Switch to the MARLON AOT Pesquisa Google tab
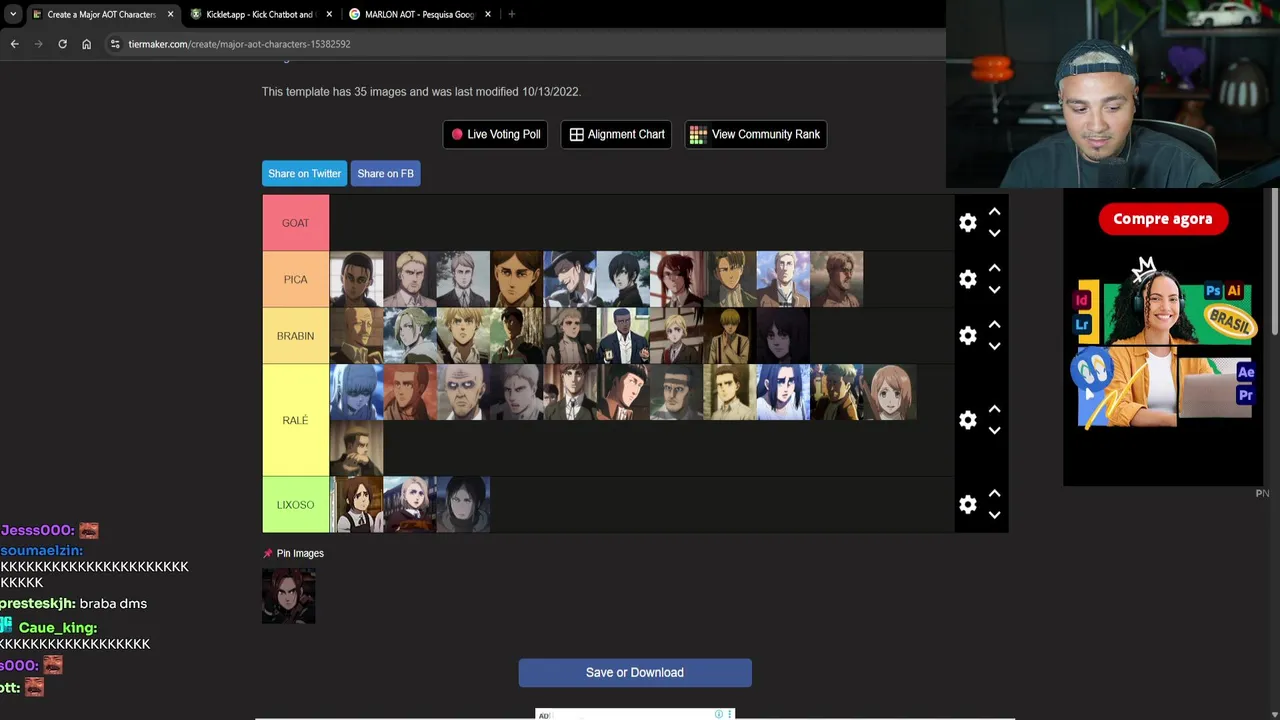Image resolution: width=1280 pixels, height=720 pixels. click(419, 14)
